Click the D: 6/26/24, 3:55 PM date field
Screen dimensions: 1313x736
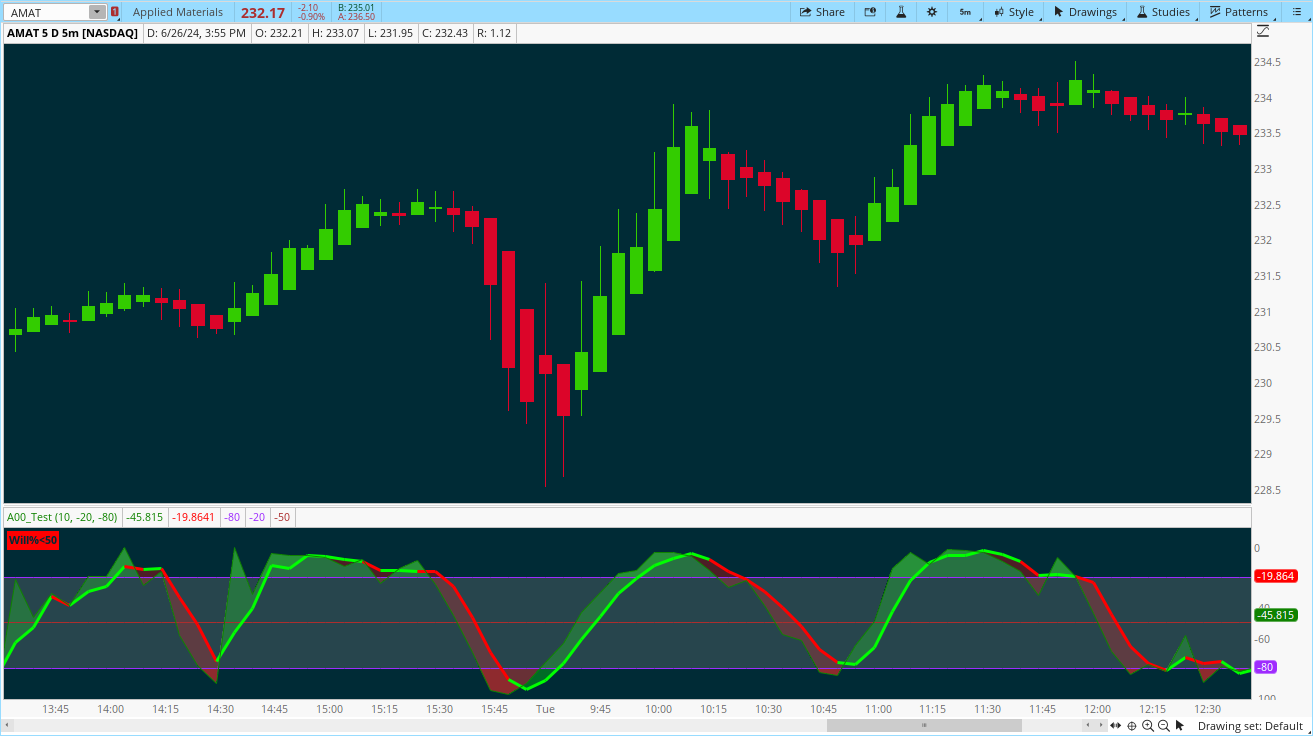(196, 33)
